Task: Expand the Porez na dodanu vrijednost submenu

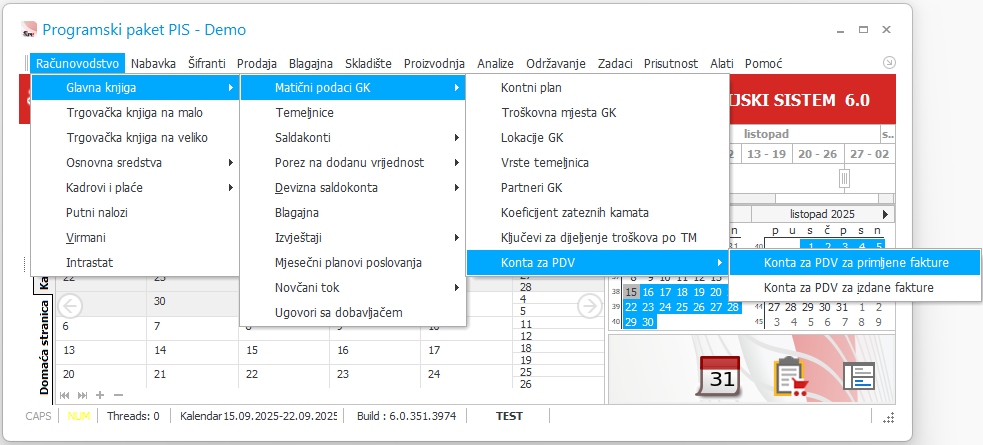Action: click(353, 163)
